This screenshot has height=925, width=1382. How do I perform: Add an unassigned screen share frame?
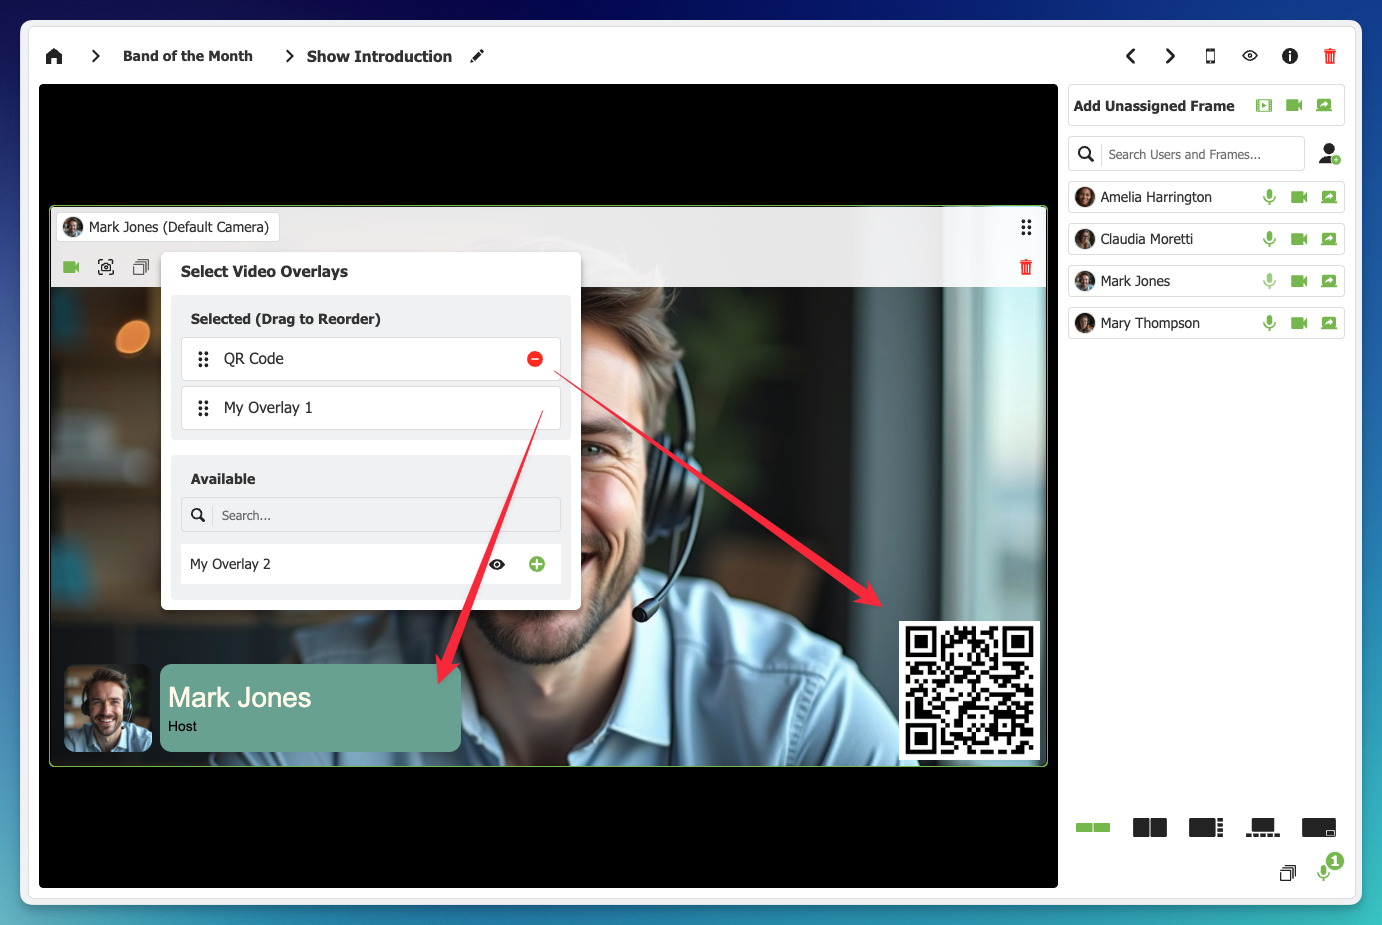1324,105
